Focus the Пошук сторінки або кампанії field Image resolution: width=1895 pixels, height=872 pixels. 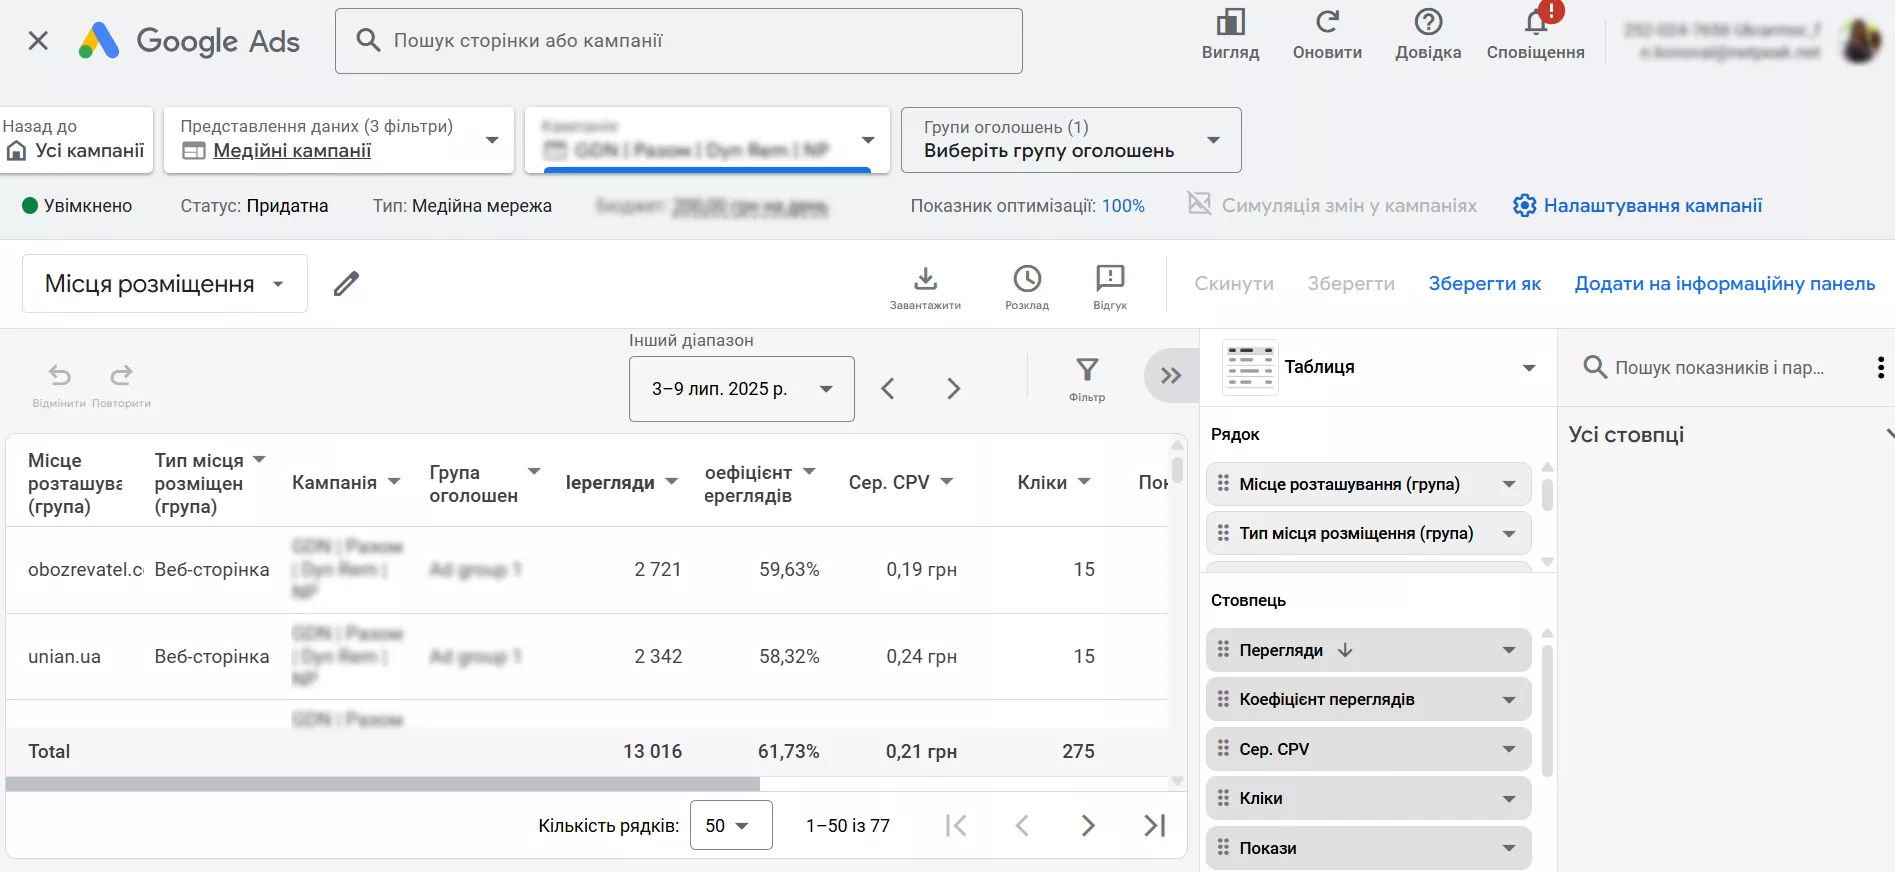coord(679,41)
